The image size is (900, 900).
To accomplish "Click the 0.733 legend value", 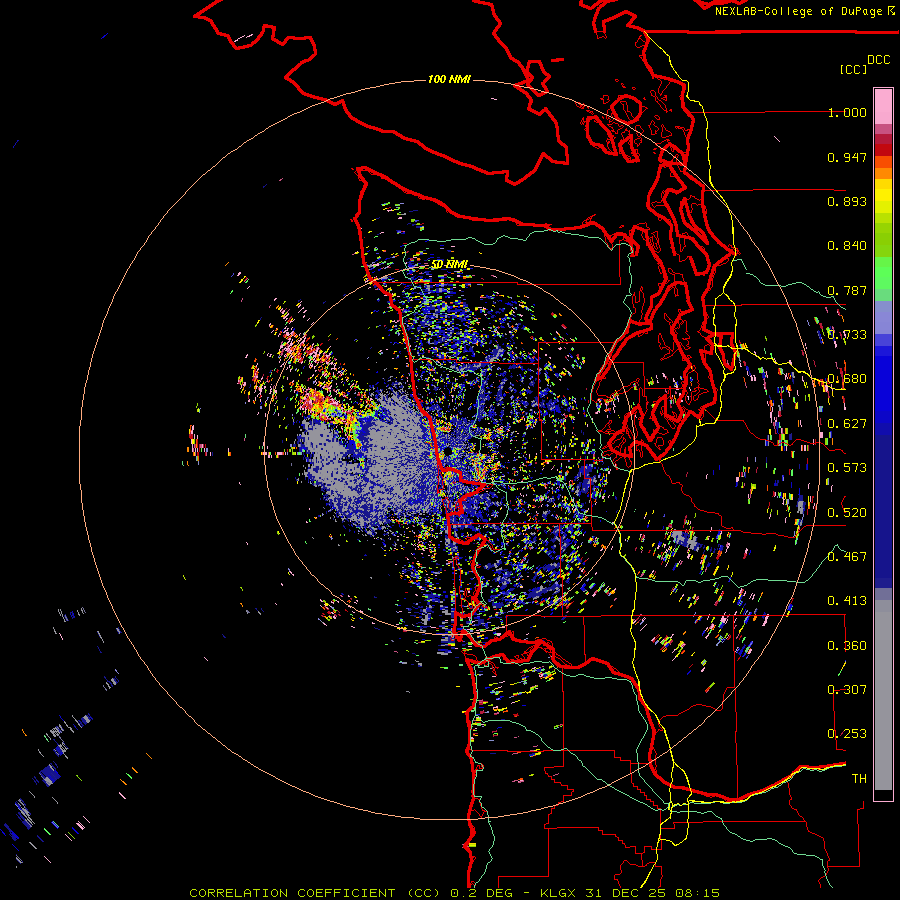I will tap(847, 335).
